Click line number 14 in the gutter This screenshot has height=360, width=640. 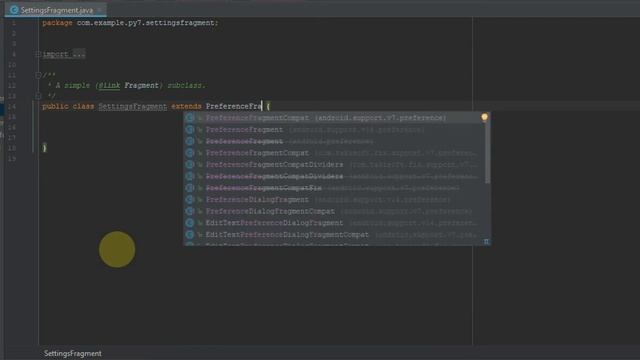12,106
